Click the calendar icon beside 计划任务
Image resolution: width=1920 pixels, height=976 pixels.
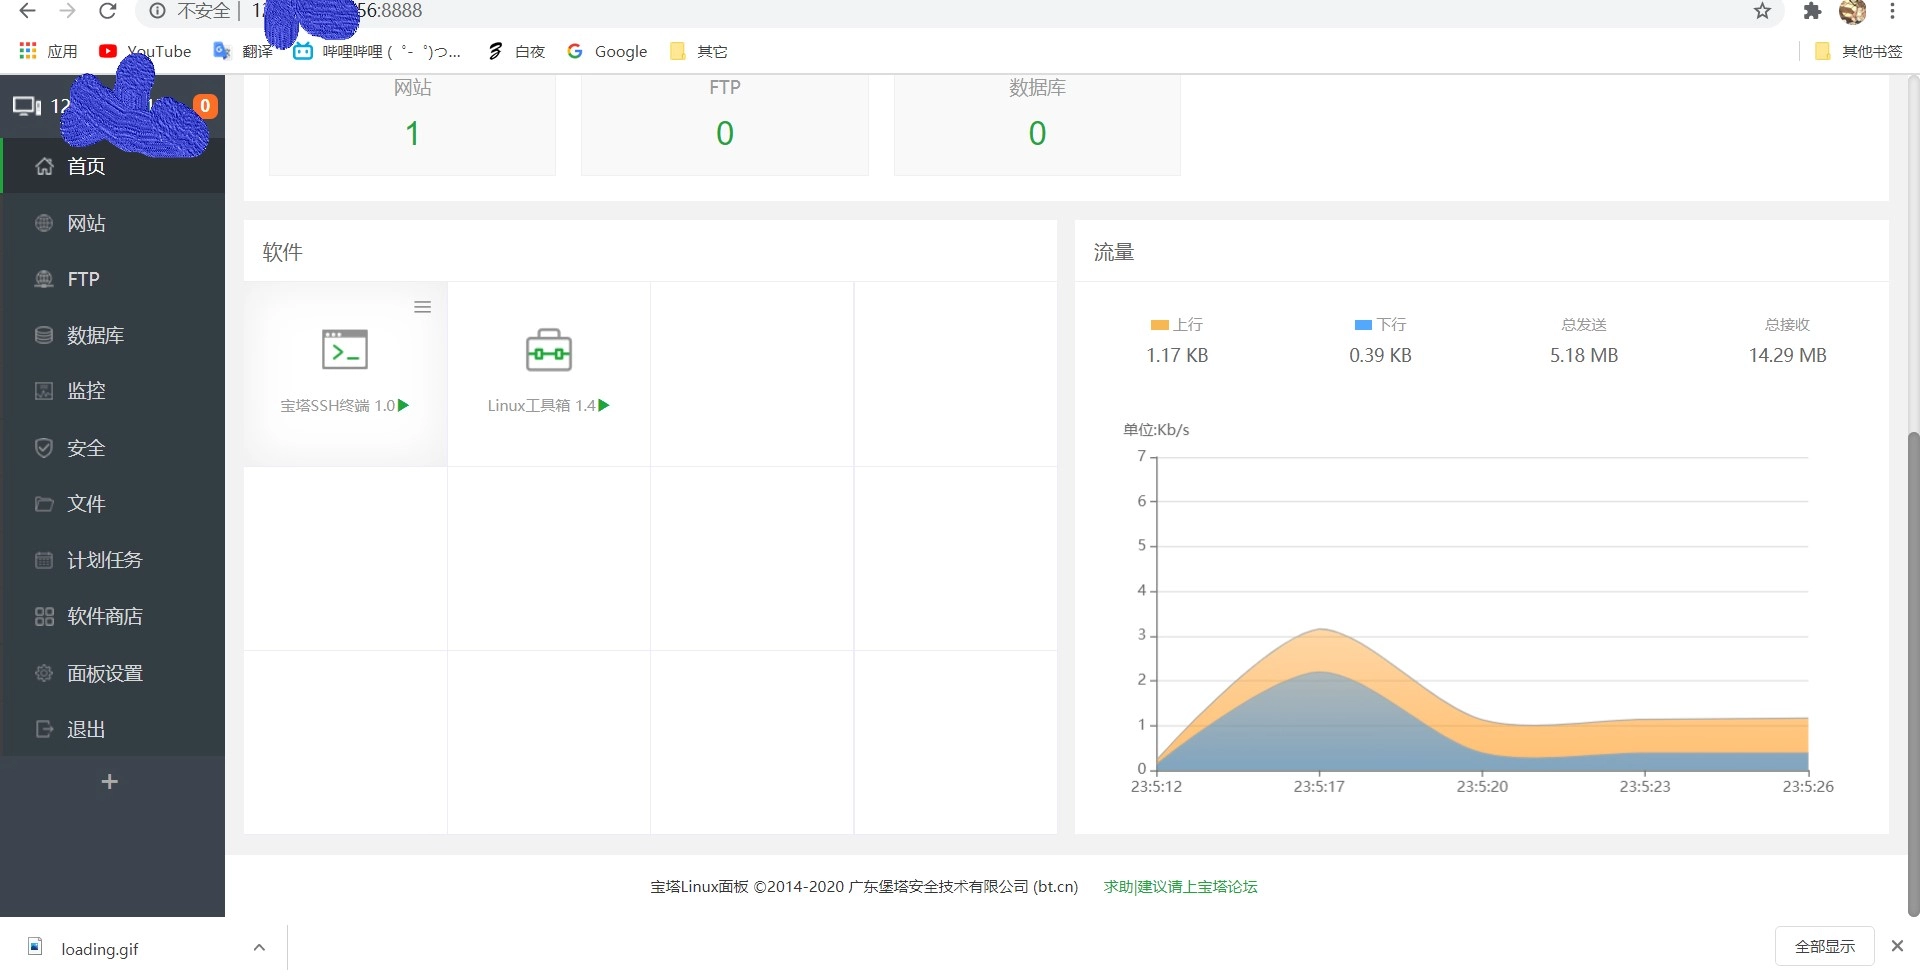(x=44, y=560)
